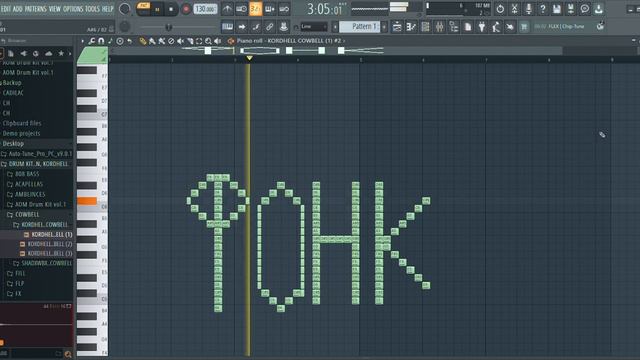Adjust the master volume knob
640x360 pixels.
pos(124,9)
